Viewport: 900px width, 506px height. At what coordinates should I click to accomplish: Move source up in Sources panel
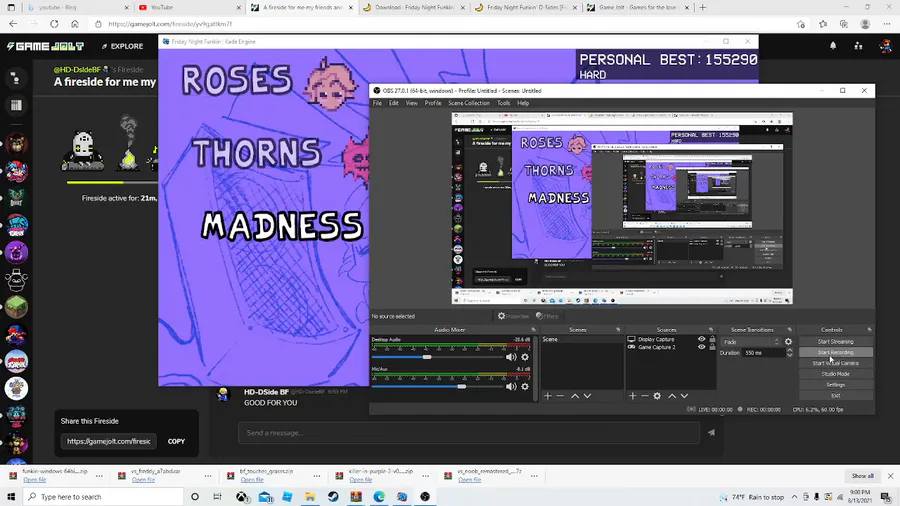pyautogui.click(x=672, y=396)
